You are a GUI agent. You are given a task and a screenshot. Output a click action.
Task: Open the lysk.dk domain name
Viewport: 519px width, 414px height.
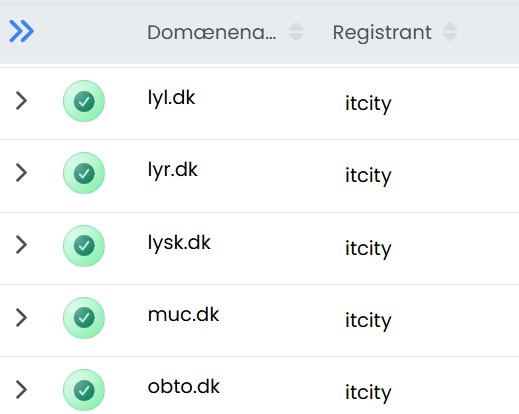coord(179,243)
